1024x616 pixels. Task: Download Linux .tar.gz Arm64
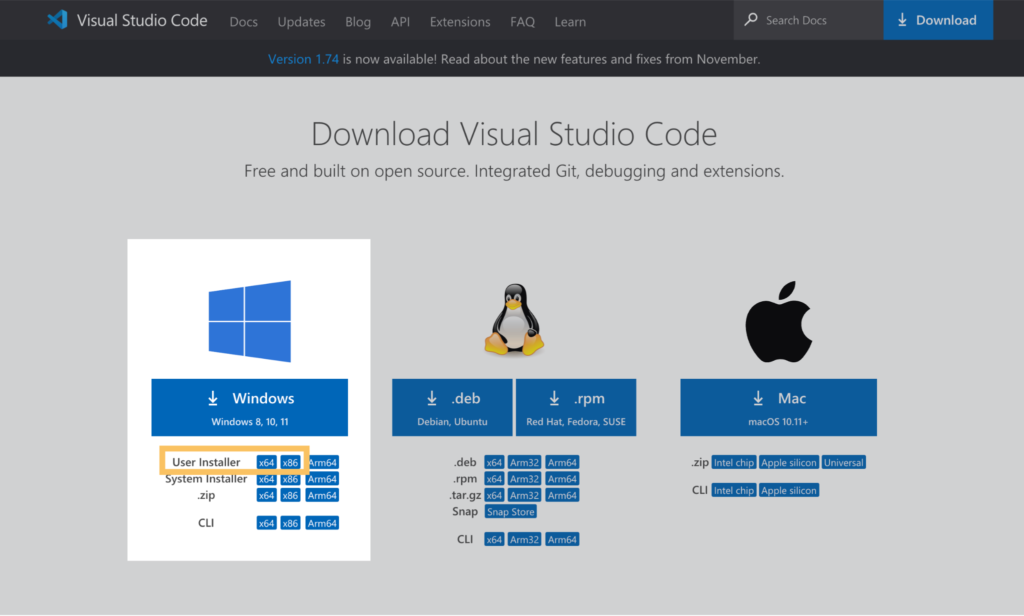coord(562,495)
